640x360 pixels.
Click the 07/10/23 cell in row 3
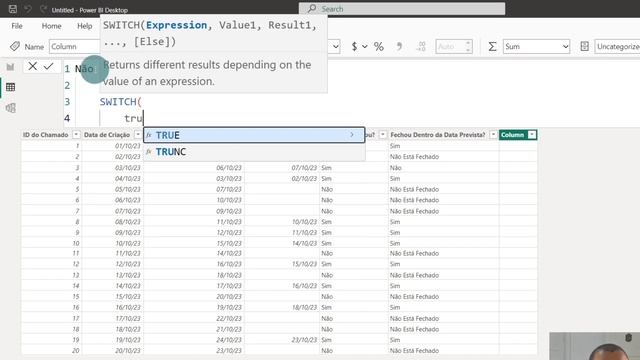(x=304, y=168)
